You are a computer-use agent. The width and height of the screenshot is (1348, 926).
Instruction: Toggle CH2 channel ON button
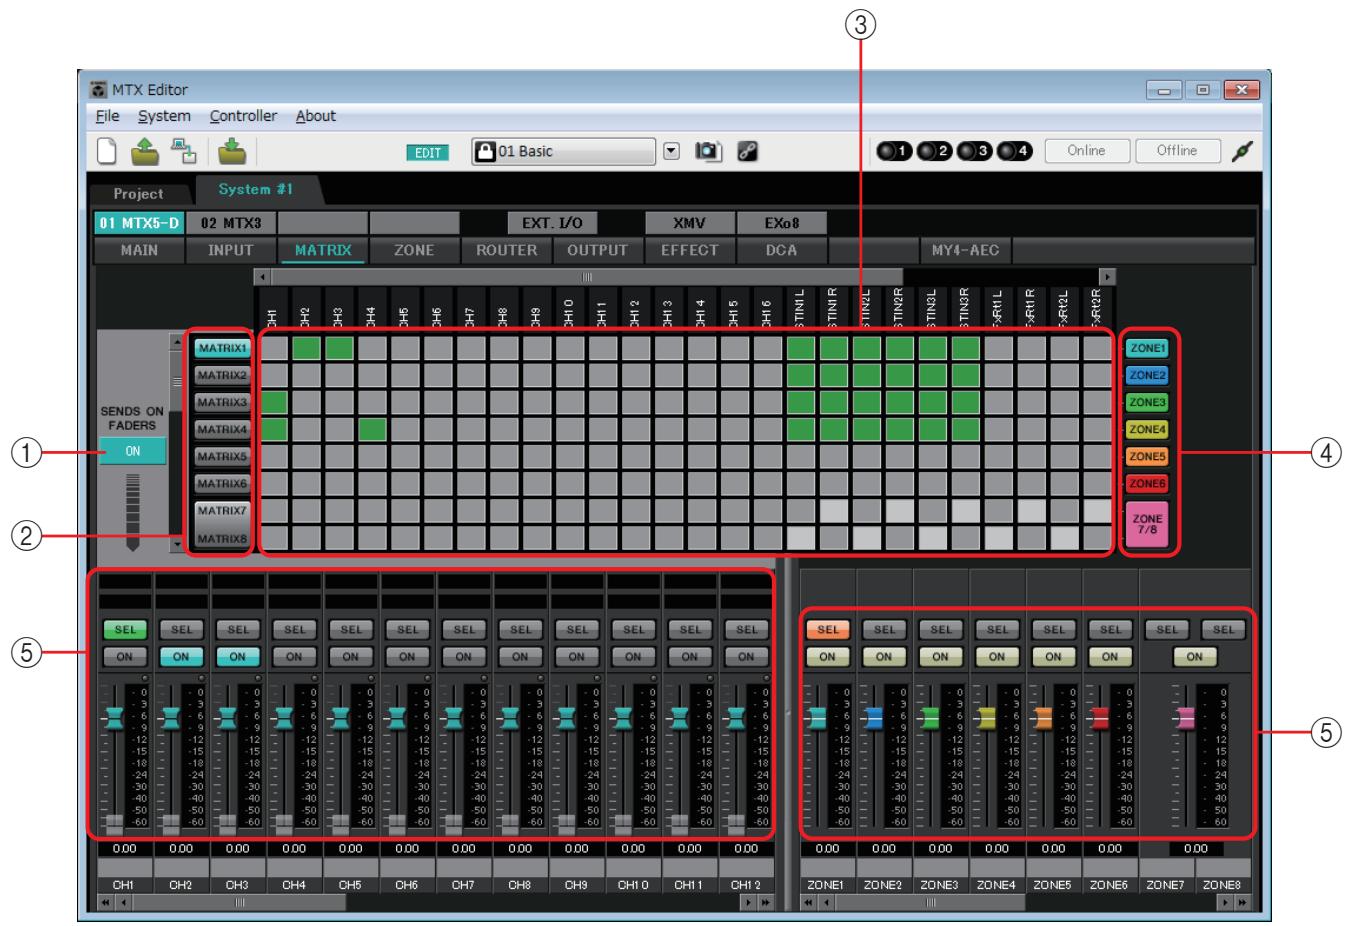181,657
